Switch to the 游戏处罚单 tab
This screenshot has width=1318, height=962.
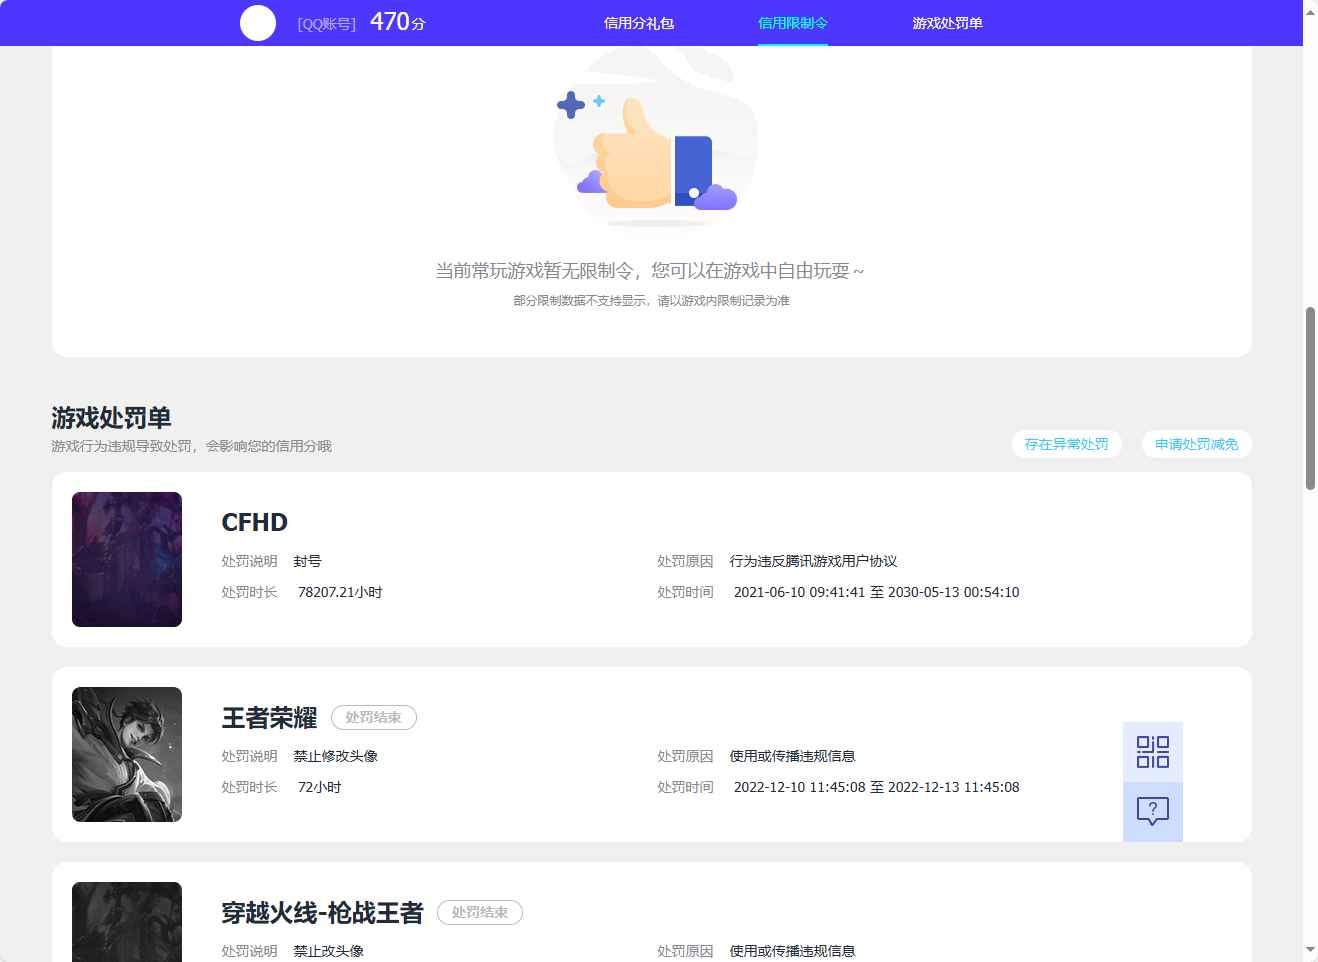pyautogui.click(x=947, y=23)
